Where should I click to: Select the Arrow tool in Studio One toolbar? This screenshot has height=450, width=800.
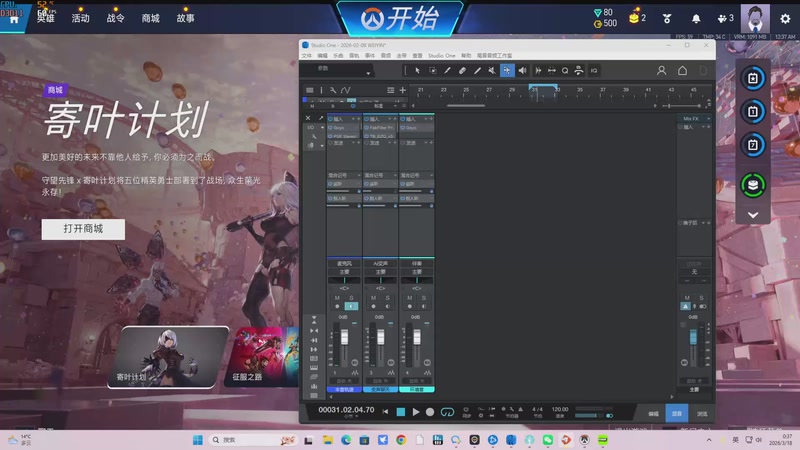pos(417,71)
